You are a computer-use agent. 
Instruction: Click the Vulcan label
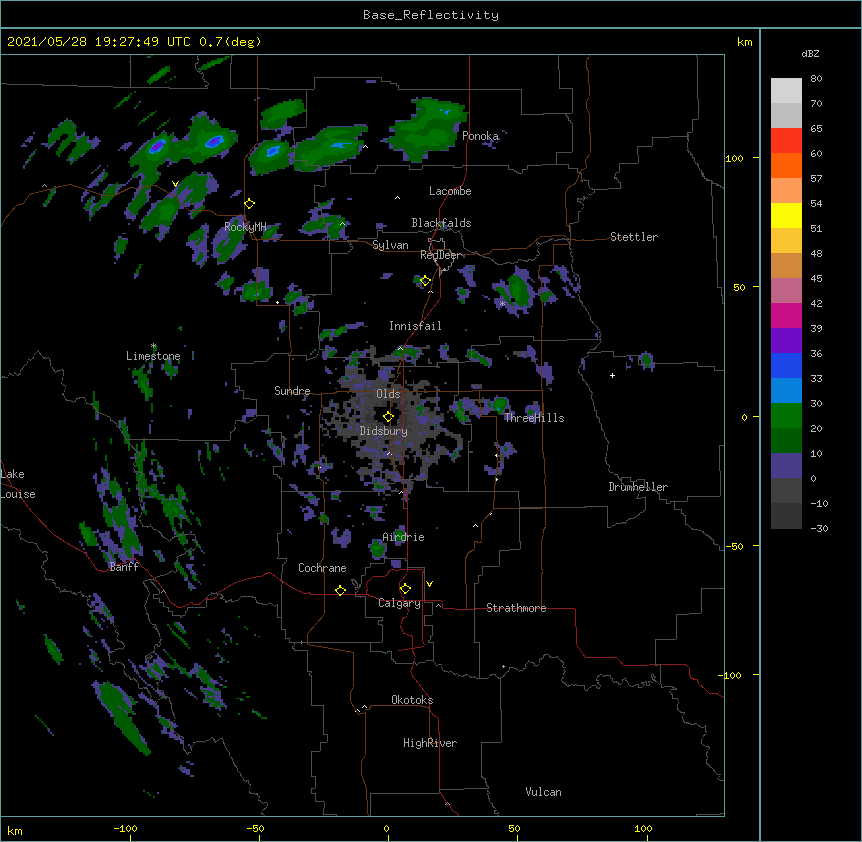543,792
